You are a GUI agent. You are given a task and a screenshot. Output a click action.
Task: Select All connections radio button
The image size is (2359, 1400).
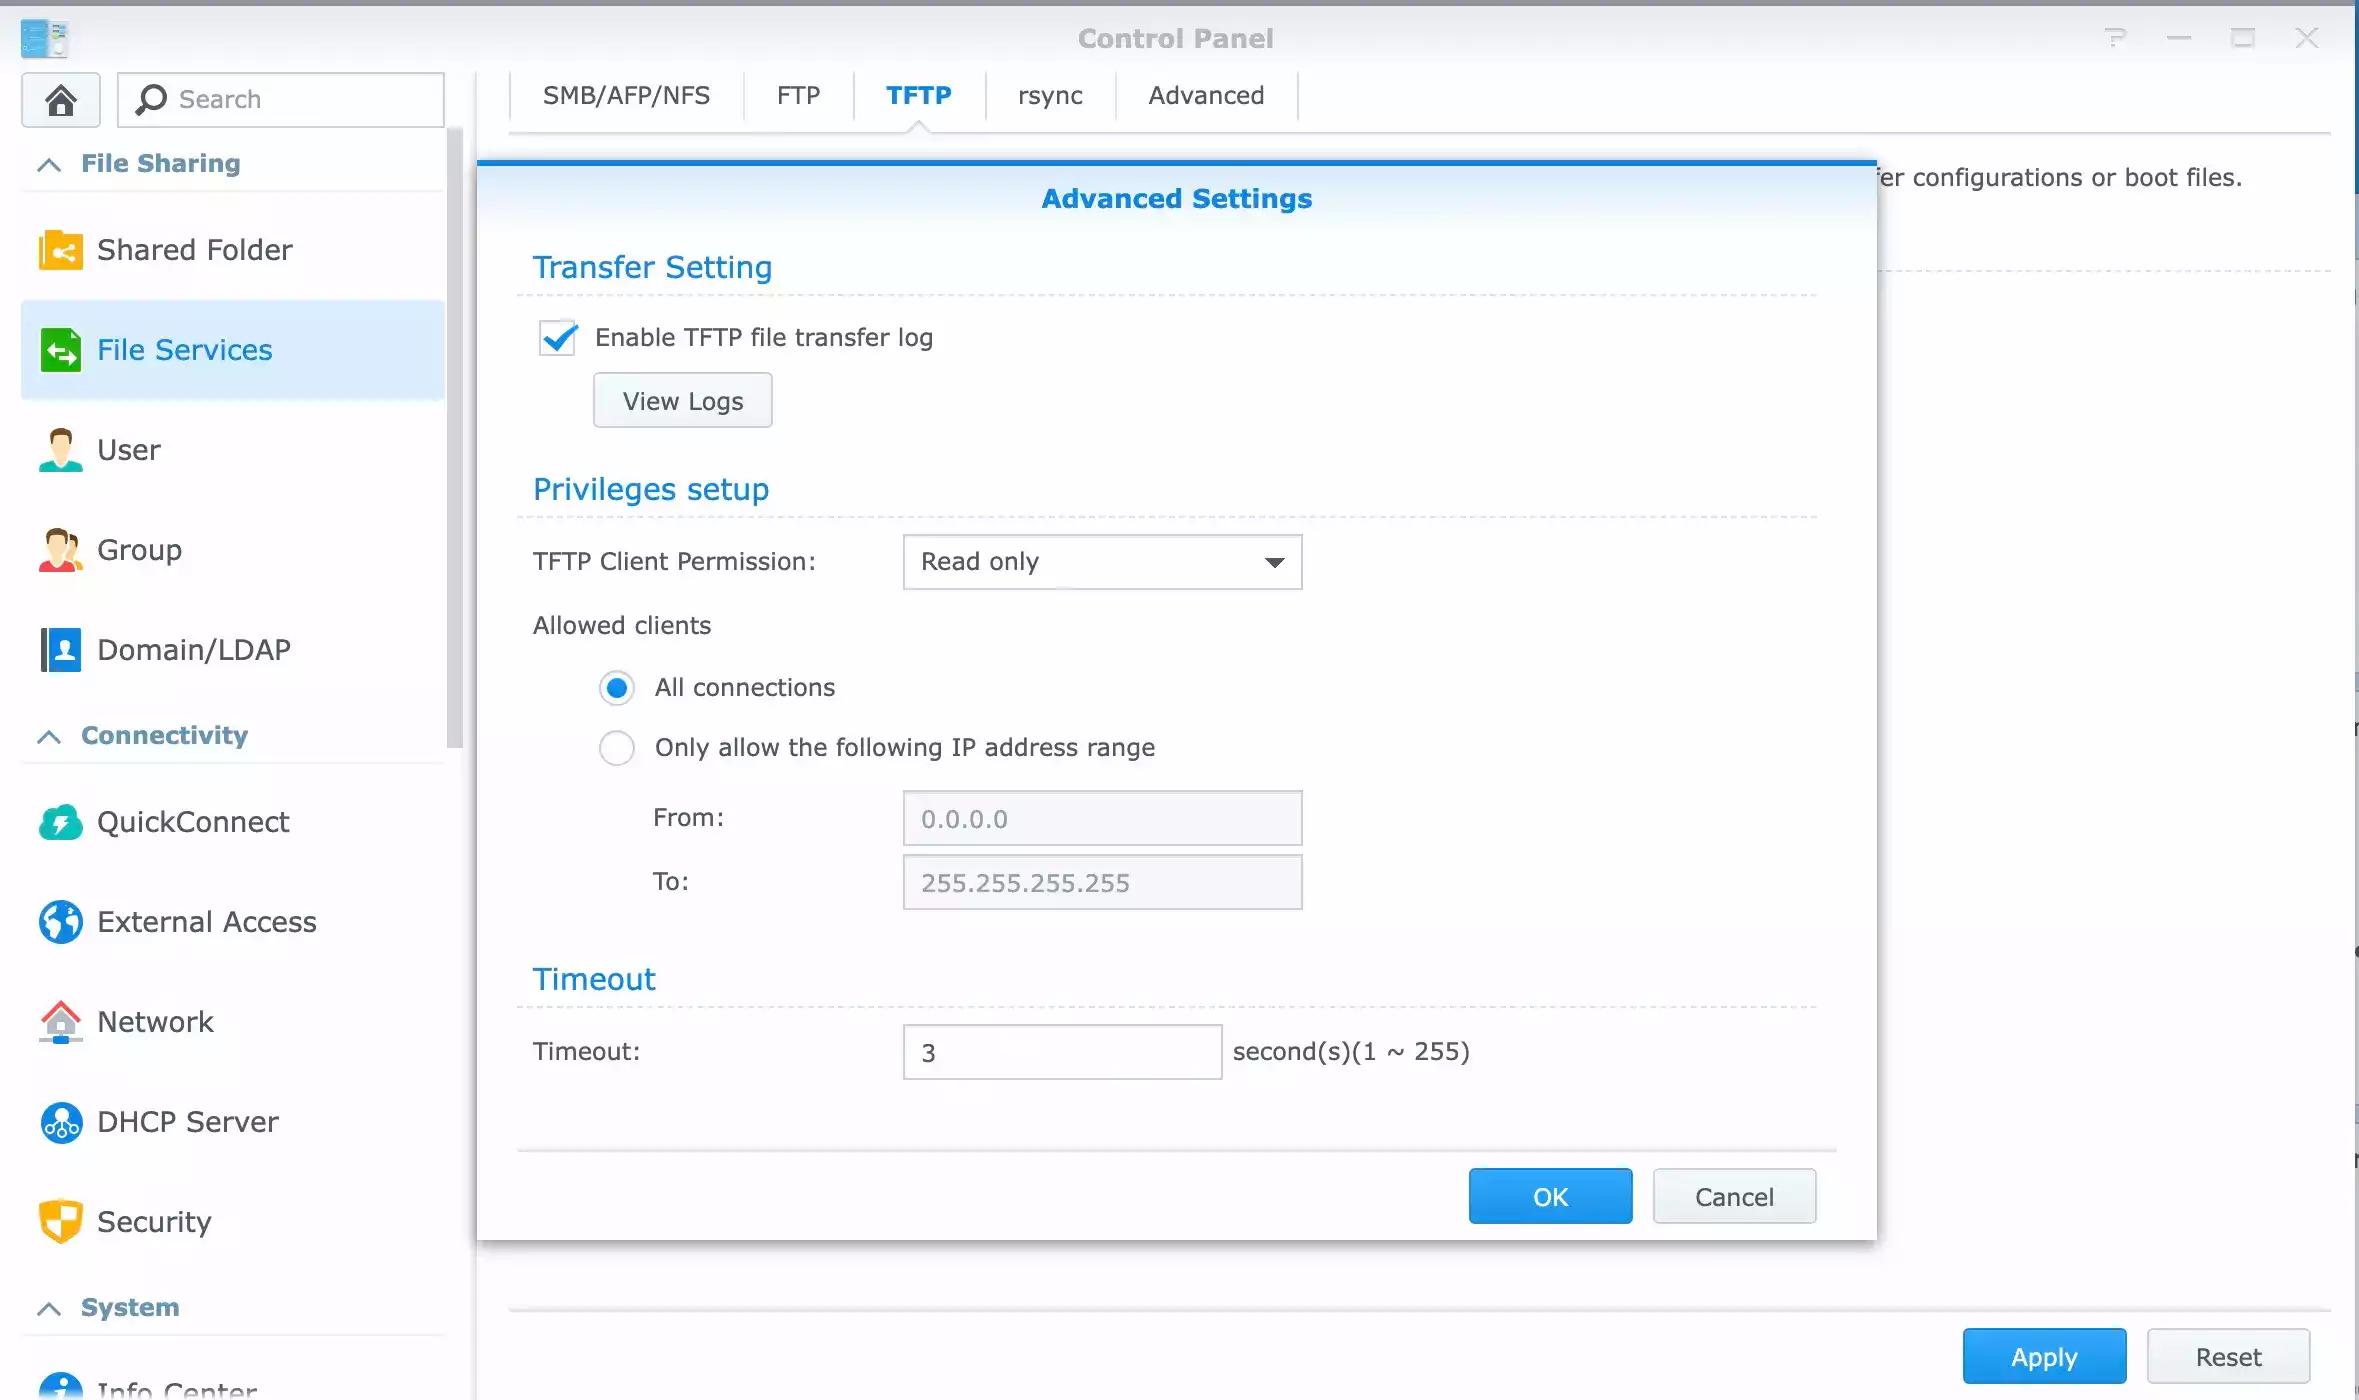617,688
